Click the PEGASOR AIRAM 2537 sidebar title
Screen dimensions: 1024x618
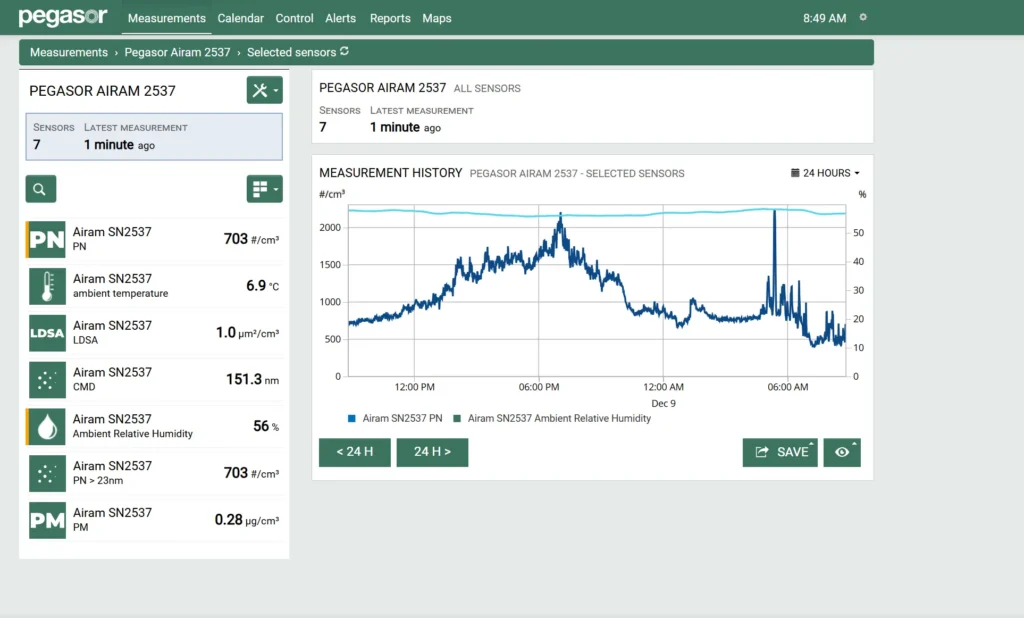point(103,91)
